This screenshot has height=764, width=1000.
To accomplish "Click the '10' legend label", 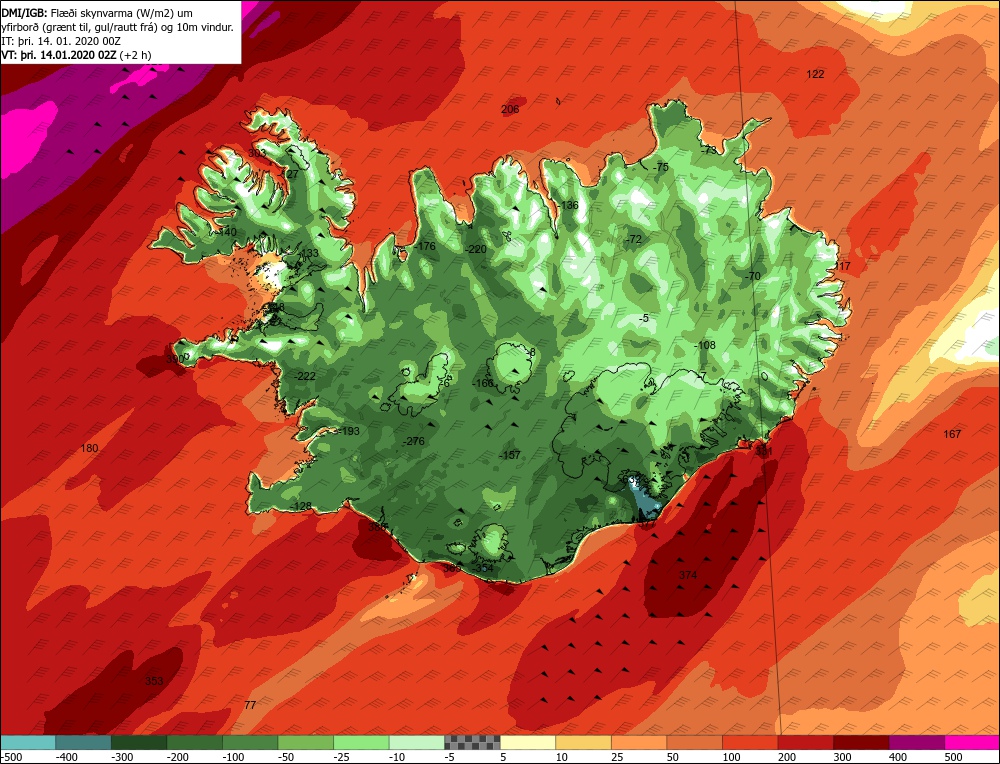I will coord(562,757).
